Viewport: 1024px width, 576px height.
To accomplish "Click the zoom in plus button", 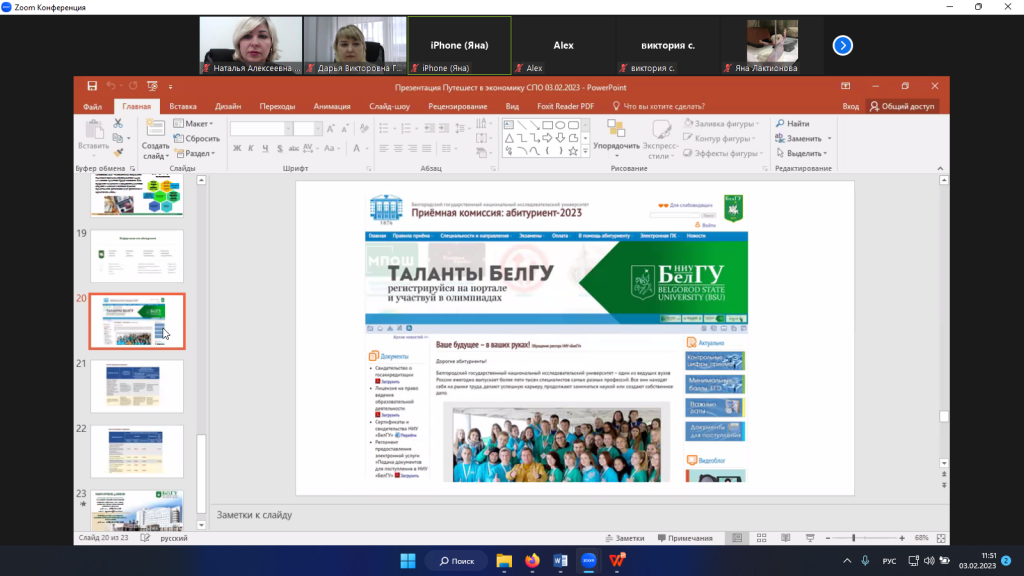I will pyautogui.click(x=902, y=538).
